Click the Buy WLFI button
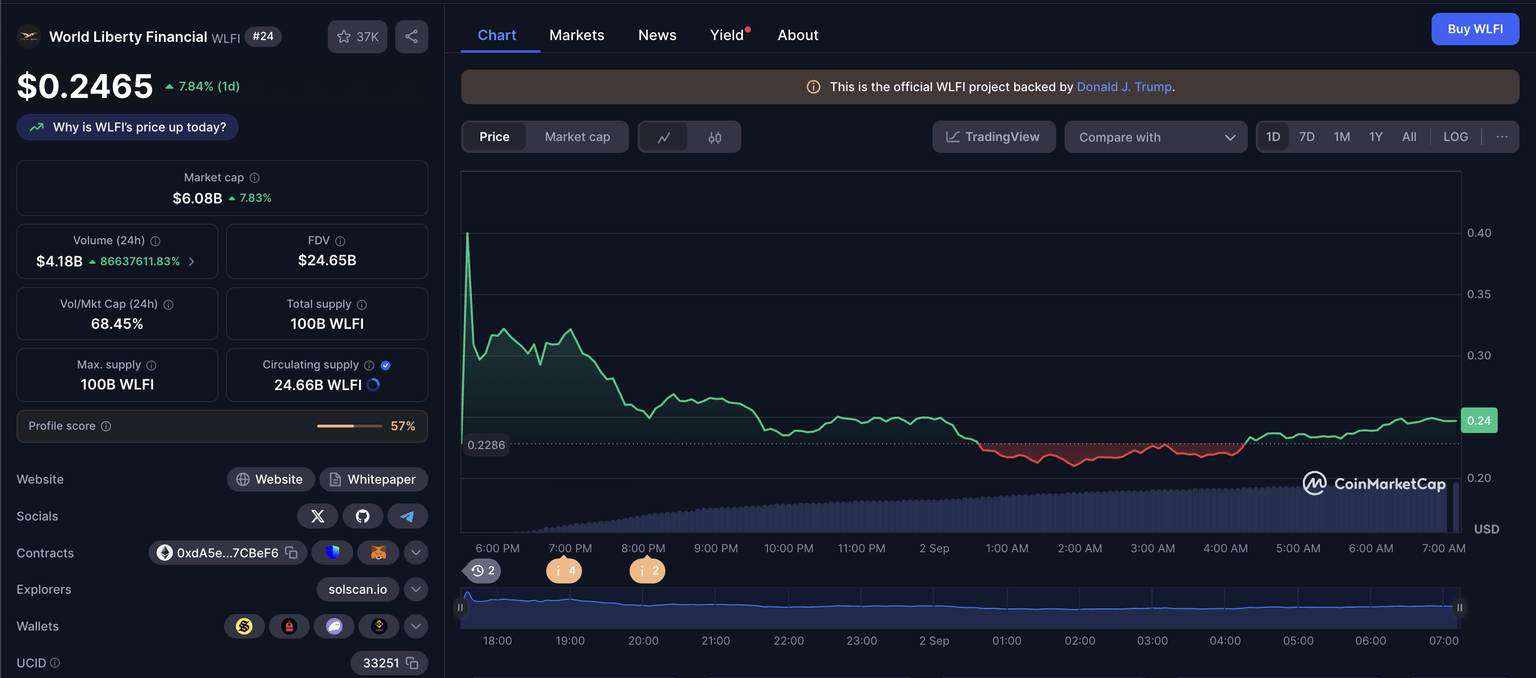 pos(1474,29)
